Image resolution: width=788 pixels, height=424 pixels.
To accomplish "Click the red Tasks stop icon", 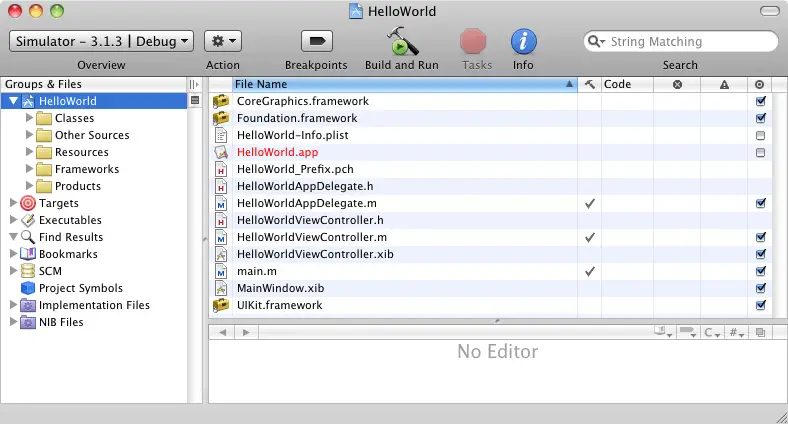I will coord(473,41).
